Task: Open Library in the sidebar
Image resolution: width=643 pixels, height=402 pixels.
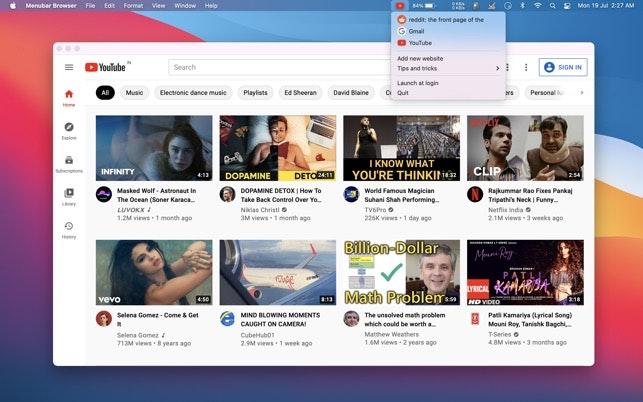Action: 69,196
